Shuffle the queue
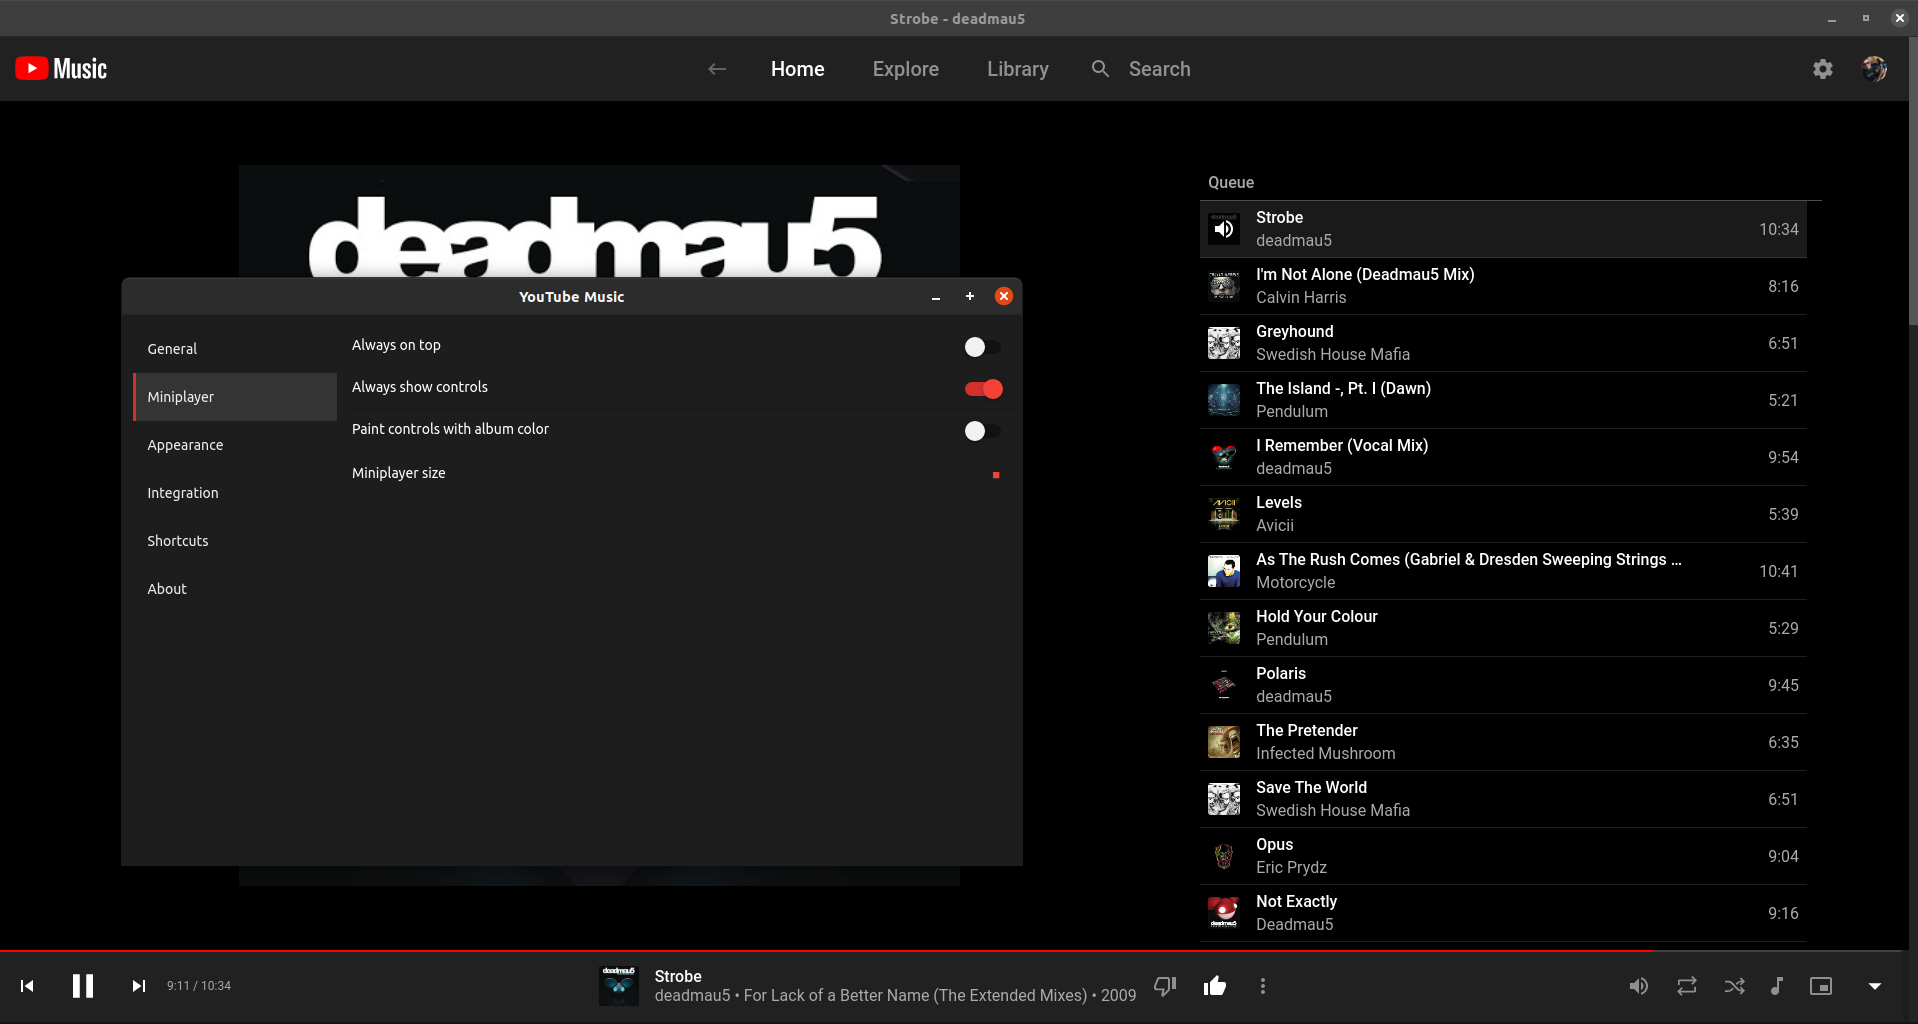Image resolution: width=1918 pixels, height=1024 pixels. click(x=1735, y=986)
